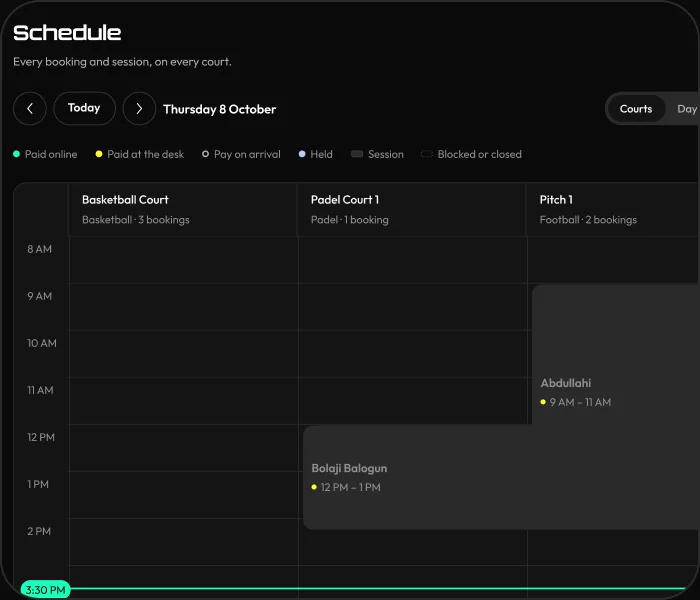Open Bolaji Balogun 12 PM booking

(x=501, y=478)
